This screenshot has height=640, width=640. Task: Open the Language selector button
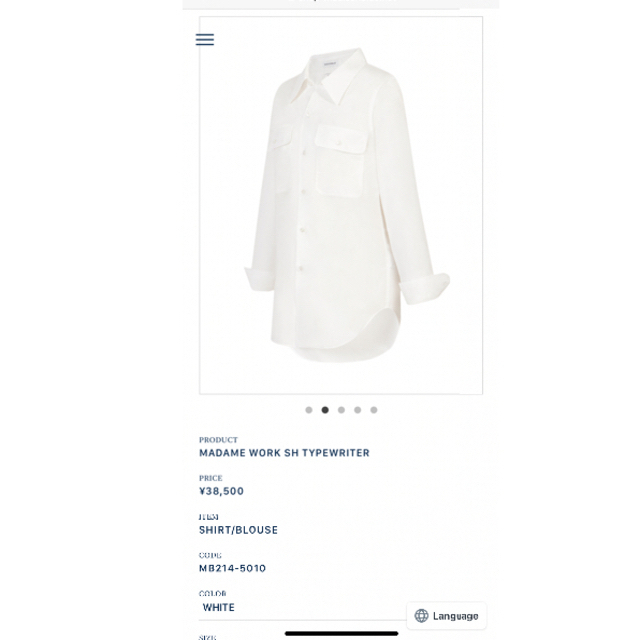447,616
